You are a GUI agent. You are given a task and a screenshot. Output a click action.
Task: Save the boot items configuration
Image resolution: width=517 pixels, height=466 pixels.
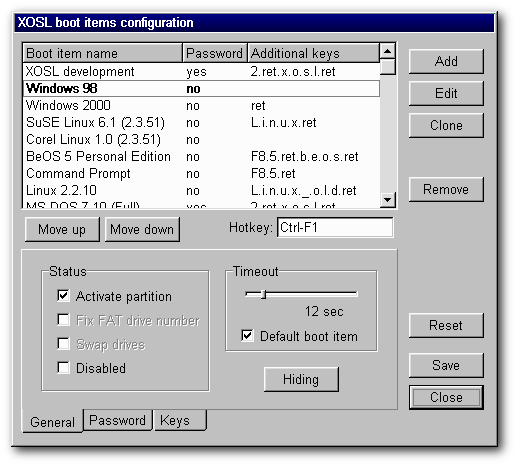coord(446,365)
